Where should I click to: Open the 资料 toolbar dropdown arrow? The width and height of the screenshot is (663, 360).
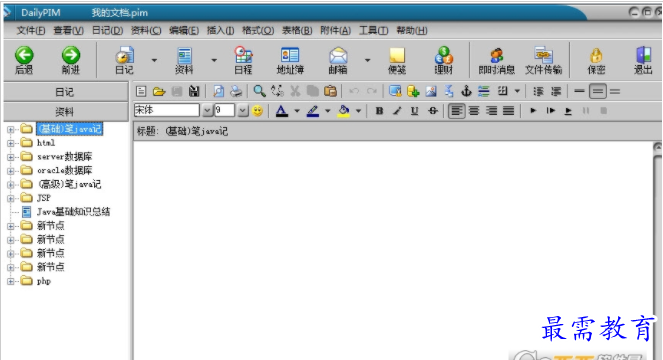pyautogui.click(x=214, y=60)
